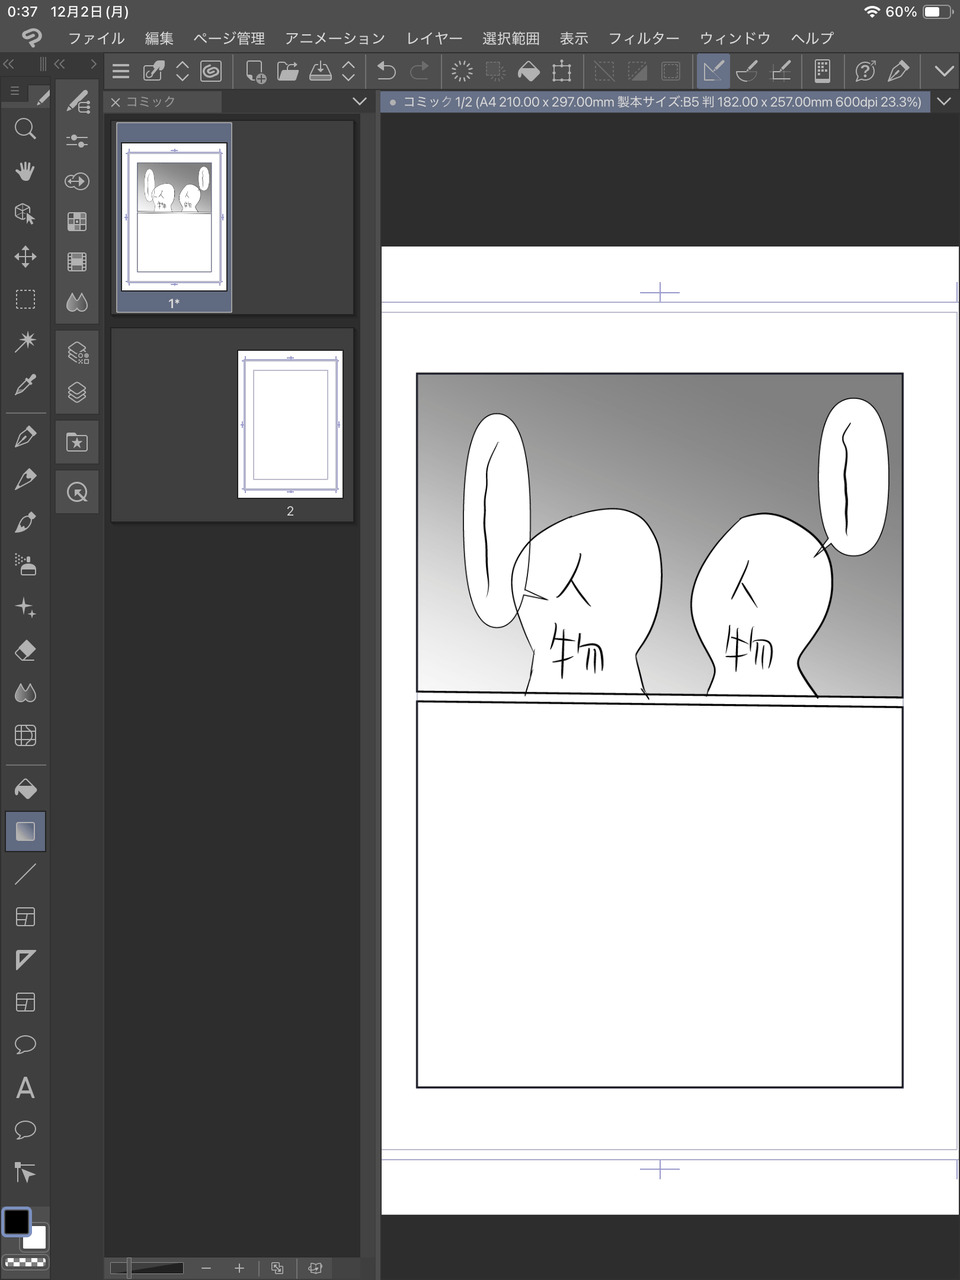The image size is (960, 1280).
Task: Toggle the hamburger menu display button
Action: tap(121, 71)
